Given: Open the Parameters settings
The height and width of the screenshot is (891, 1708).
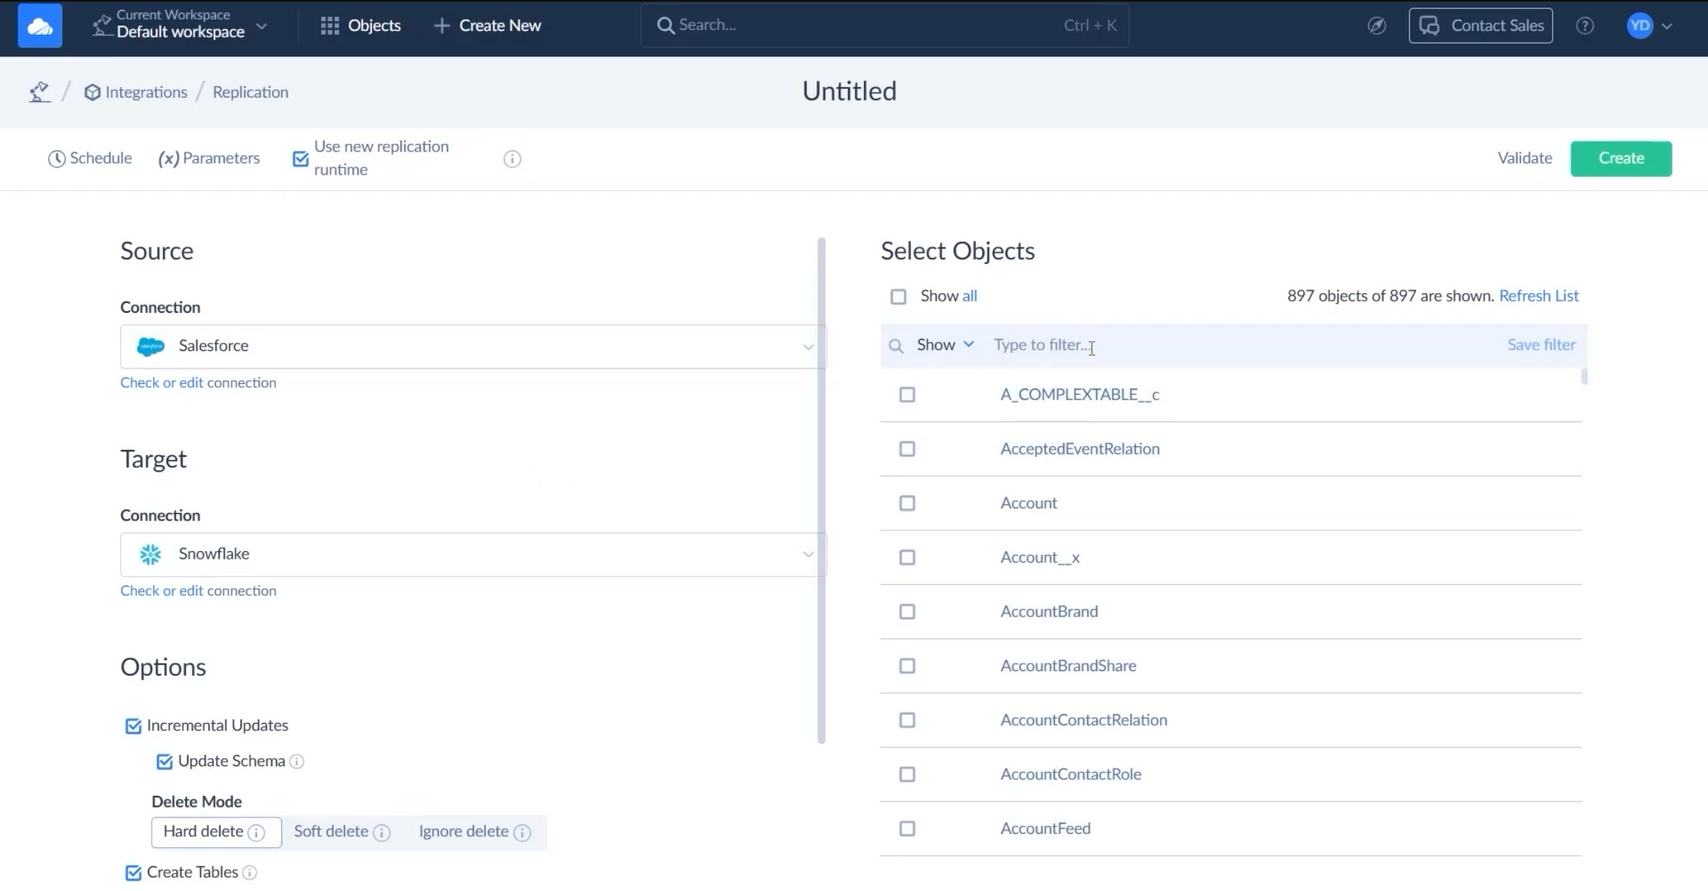Looking at the screenshot, I should click(209, 158).
